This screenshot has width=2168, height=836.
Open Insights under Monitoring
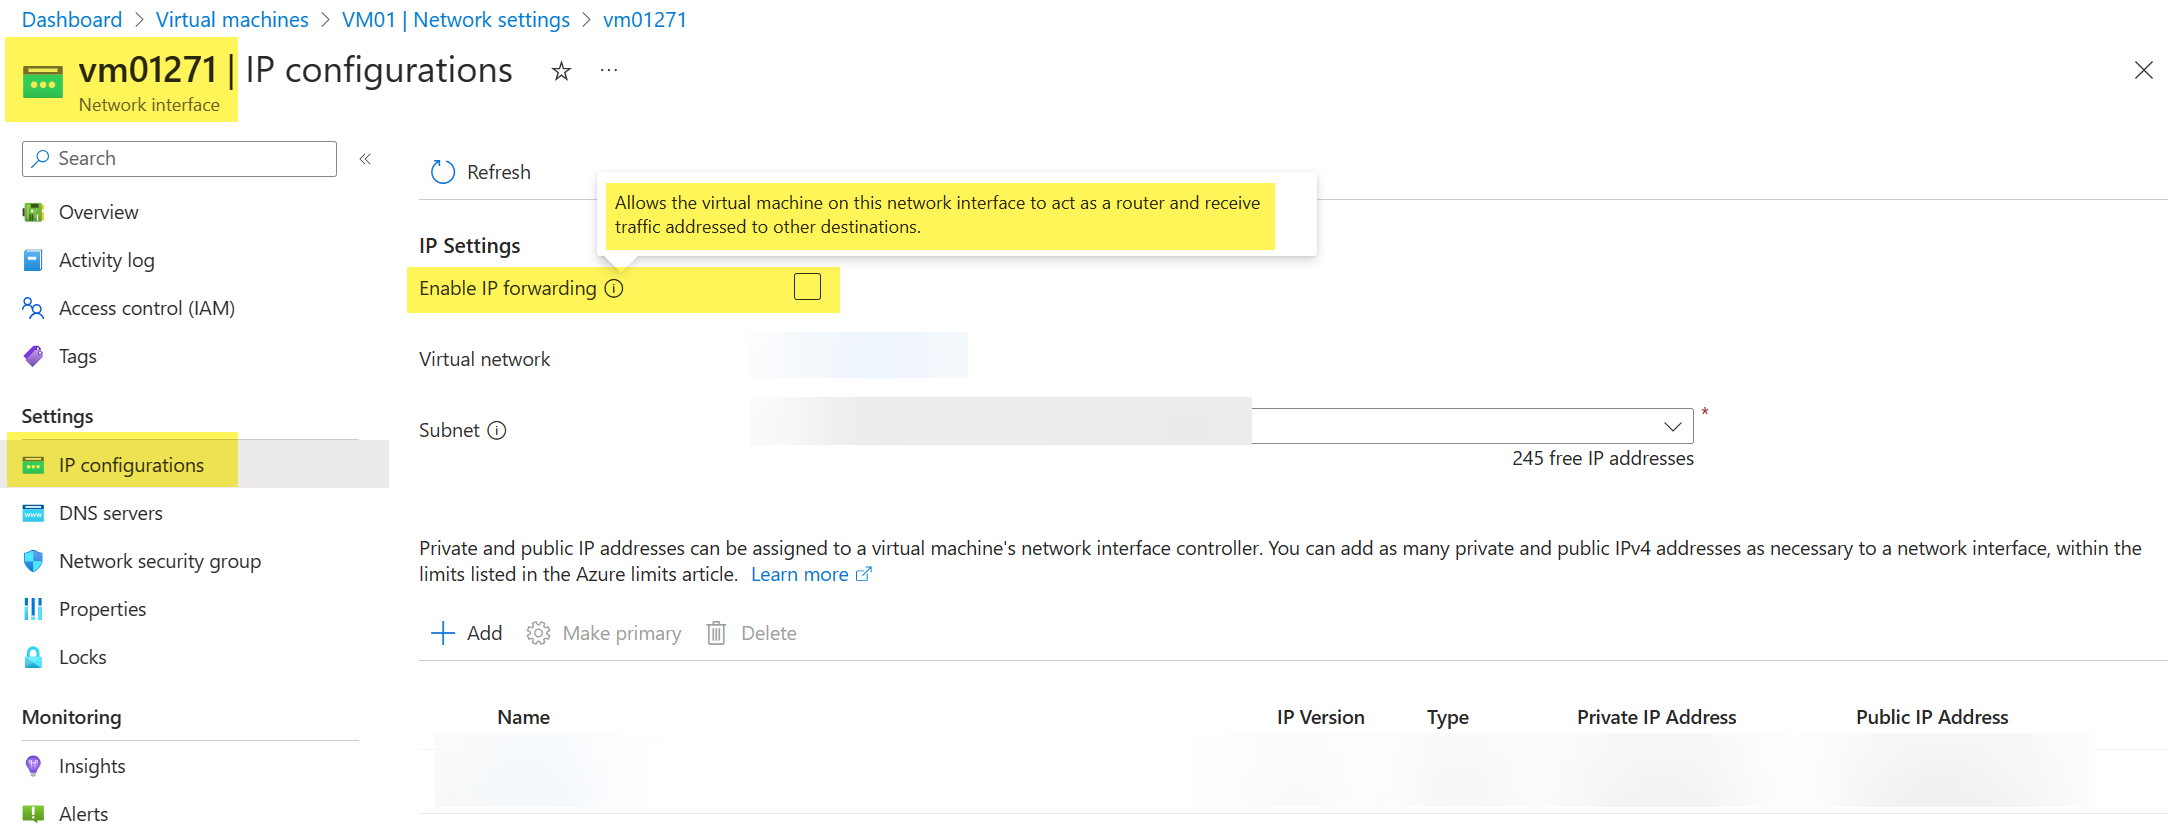click(92, 766)
